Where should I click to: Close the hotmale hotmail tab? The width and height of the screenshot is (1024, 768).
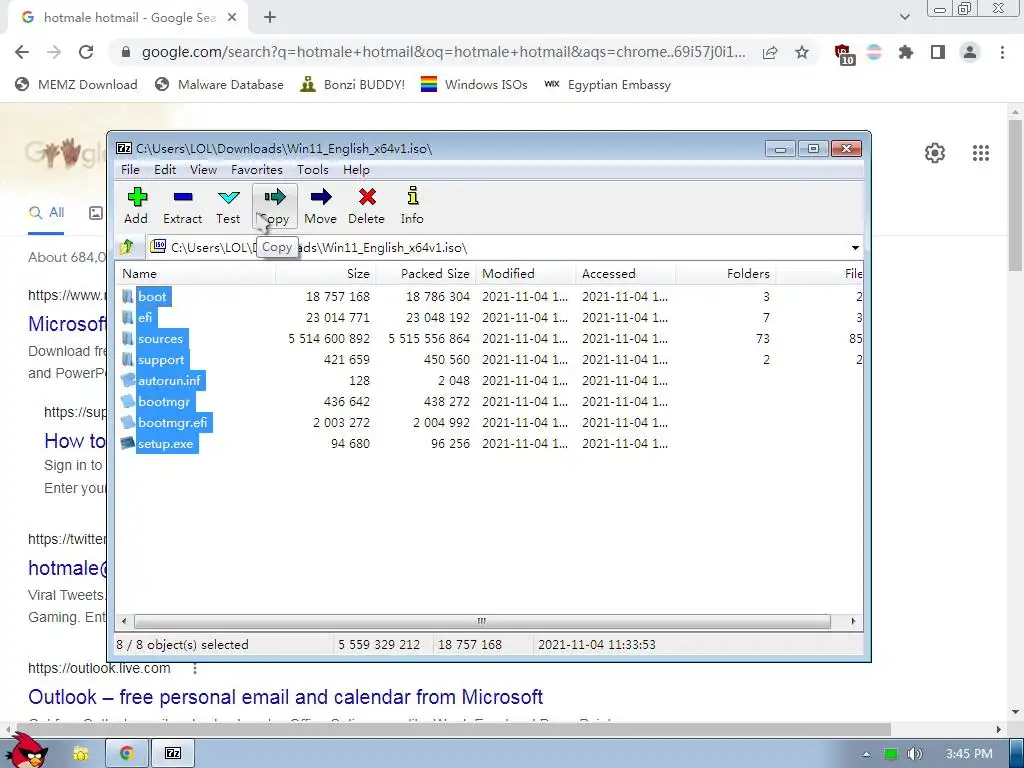pyautogui.click(x=232, y=18)
